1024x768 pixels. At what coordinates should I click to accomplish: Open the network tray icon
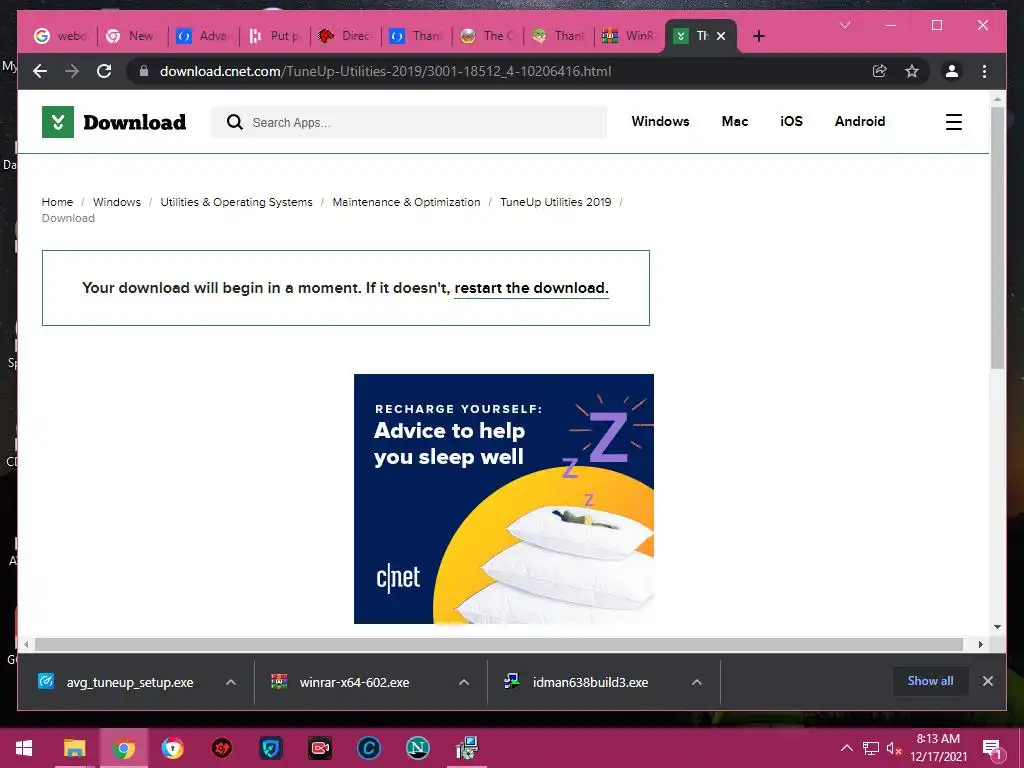pyautogui.click(x=871, y=748)
